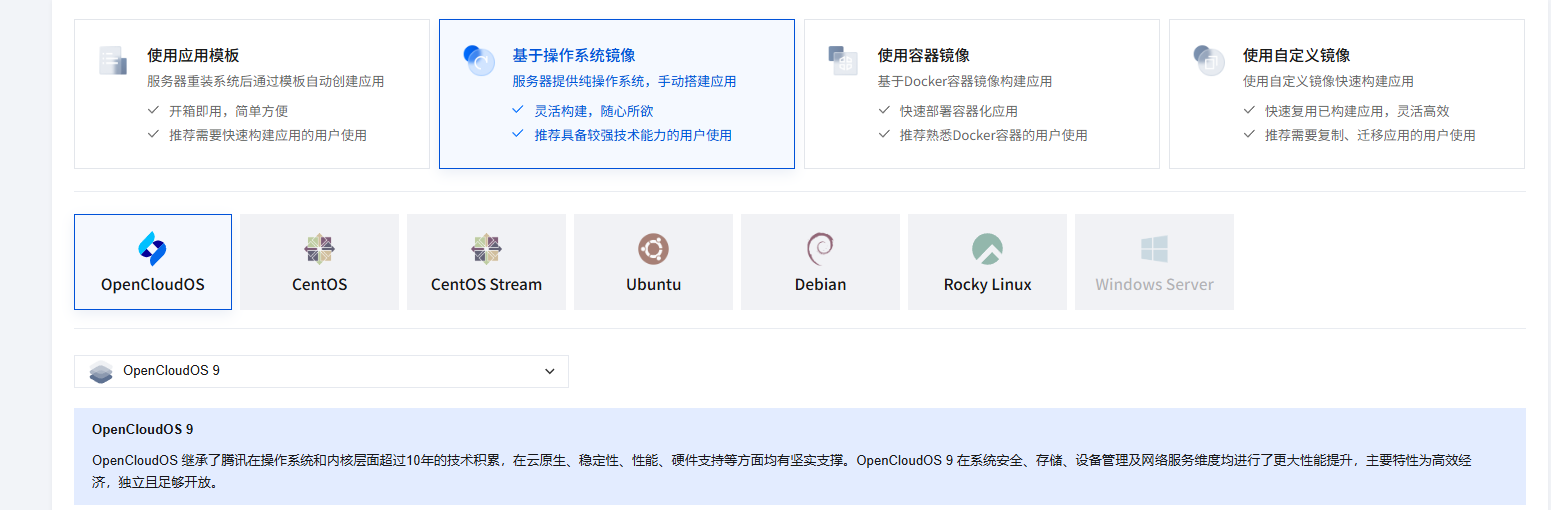Choose the Rocky Linux label
Screen dimensions: 1551x510
987,284
